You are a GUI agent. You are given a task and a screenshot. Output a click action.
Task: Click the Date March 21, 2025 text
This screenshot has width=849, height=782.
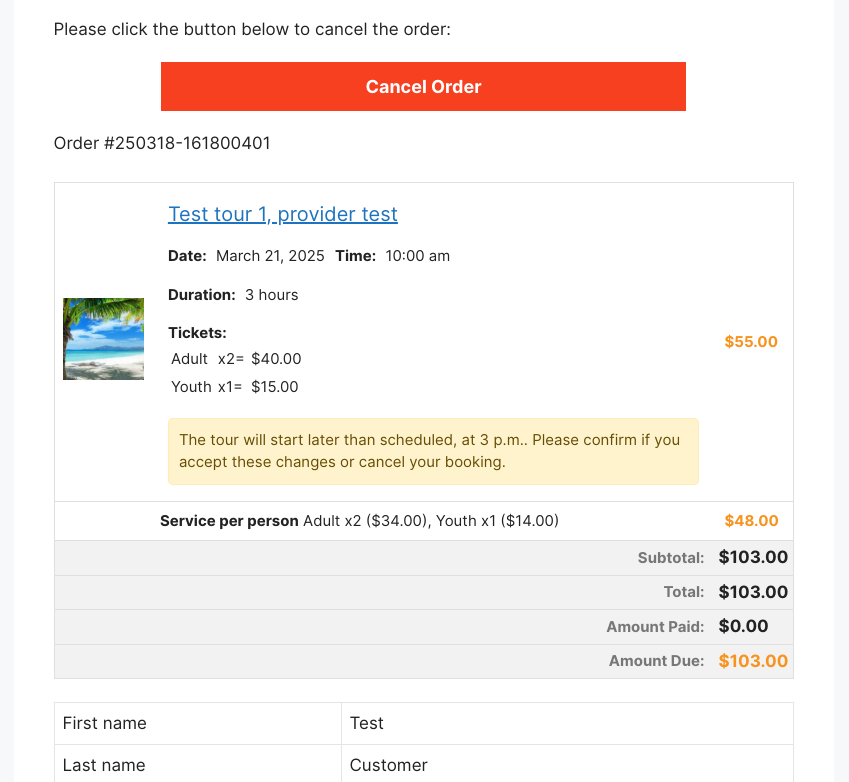[x=246, y=256]
